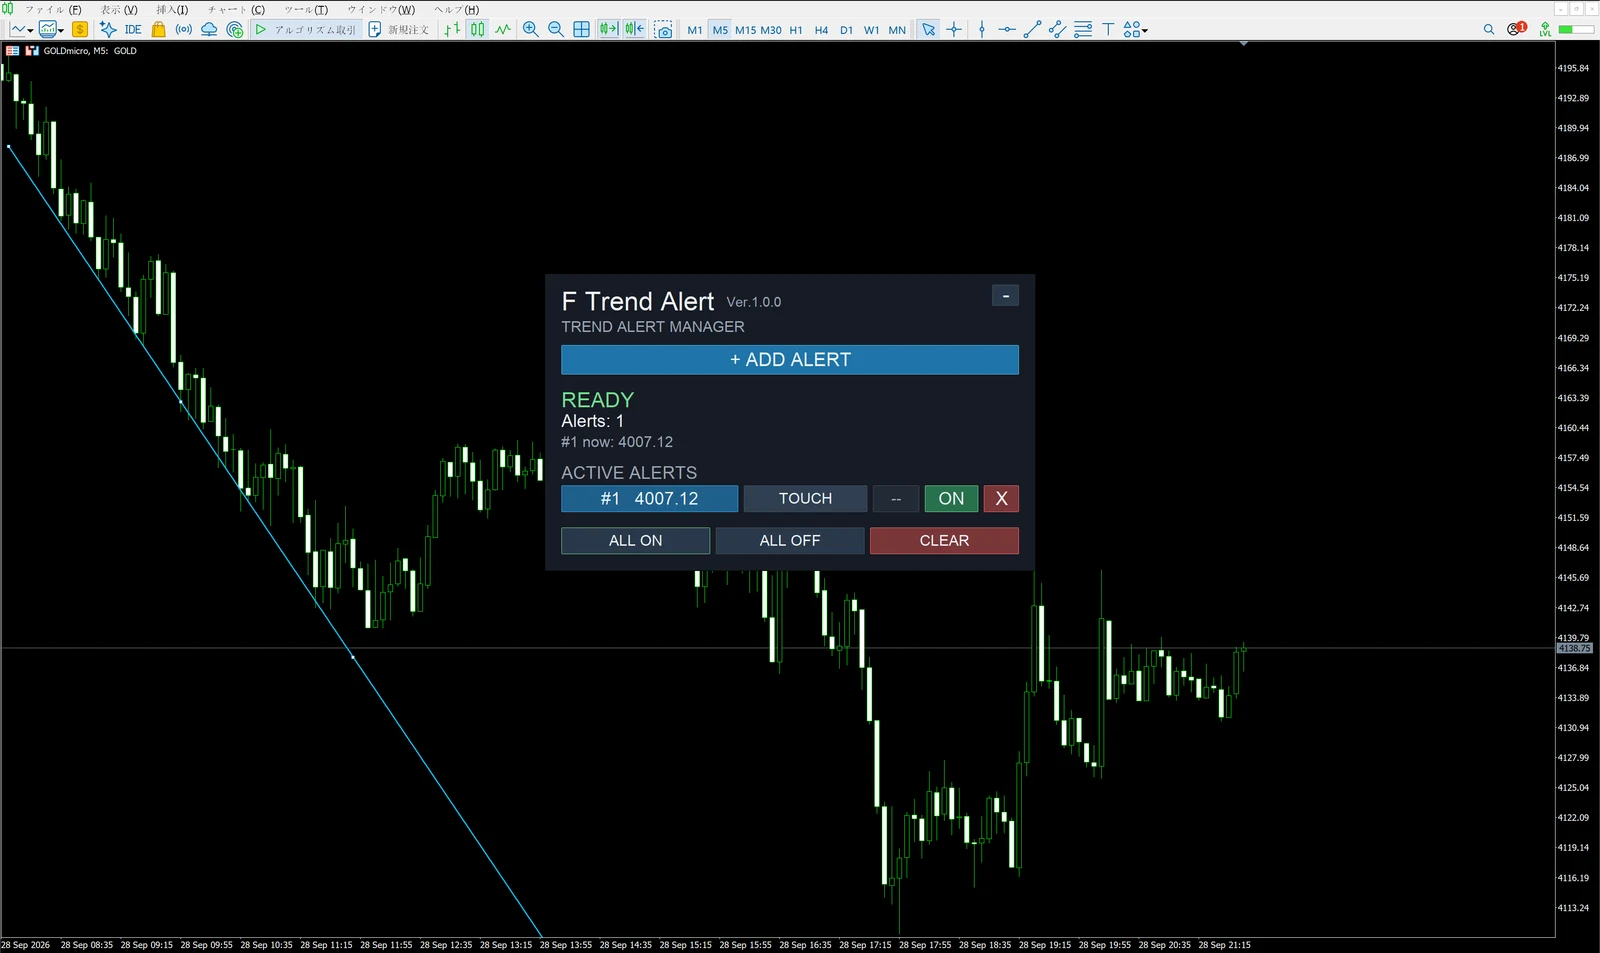The width and height of the screenshot is (1600, 953).
Task: Open the ファイル (F) menu
Action: [x=53, y=9]
